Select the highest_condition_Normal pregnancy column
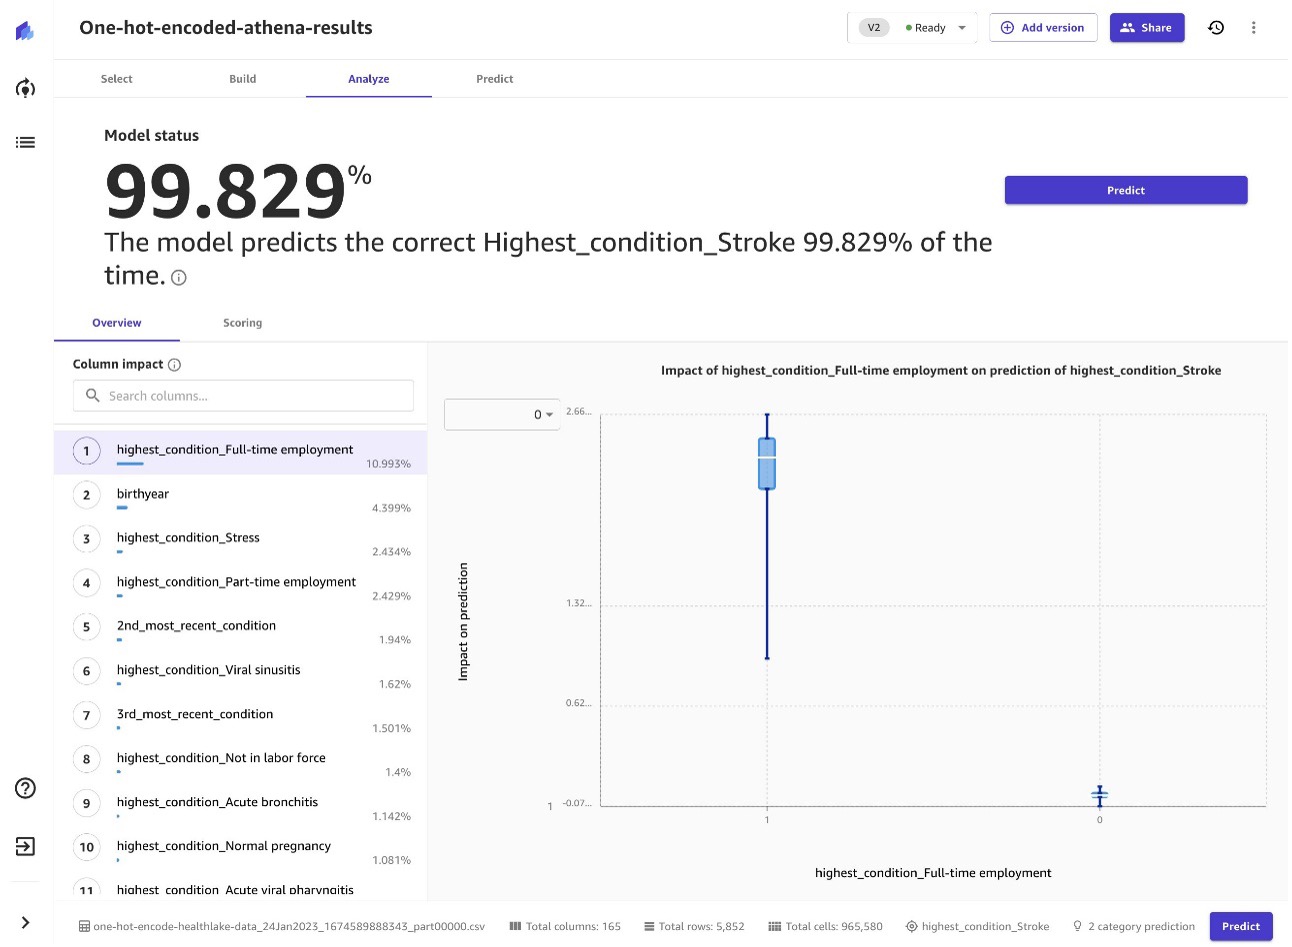Screen dimensions: 1292x947 (x=240, y=849)
